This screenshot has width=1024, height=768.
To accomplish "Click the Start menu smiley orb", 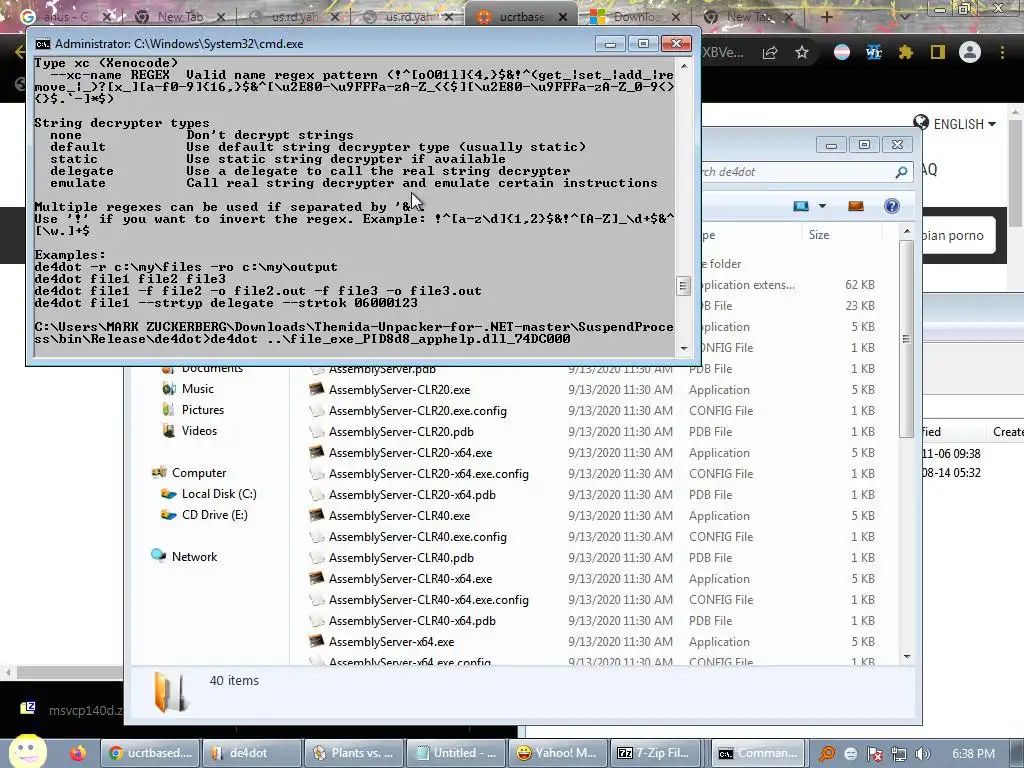I will 27,751.
